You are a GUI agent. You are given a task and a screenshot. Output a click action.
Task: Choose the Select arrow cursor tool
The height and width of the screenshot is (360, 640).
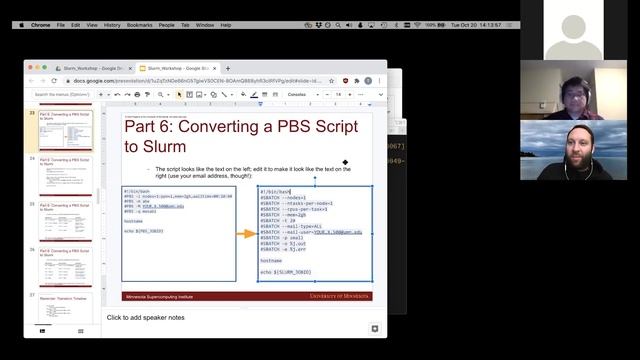[179, 95]
